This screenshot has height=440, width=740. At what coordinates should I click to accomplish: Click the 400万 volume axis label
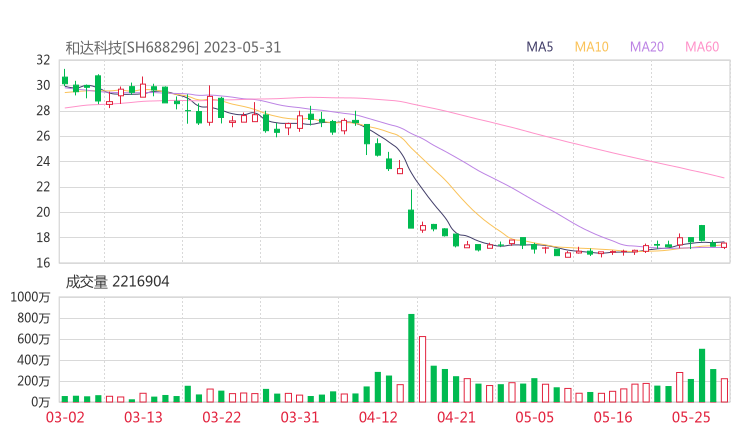click(33, 360)
